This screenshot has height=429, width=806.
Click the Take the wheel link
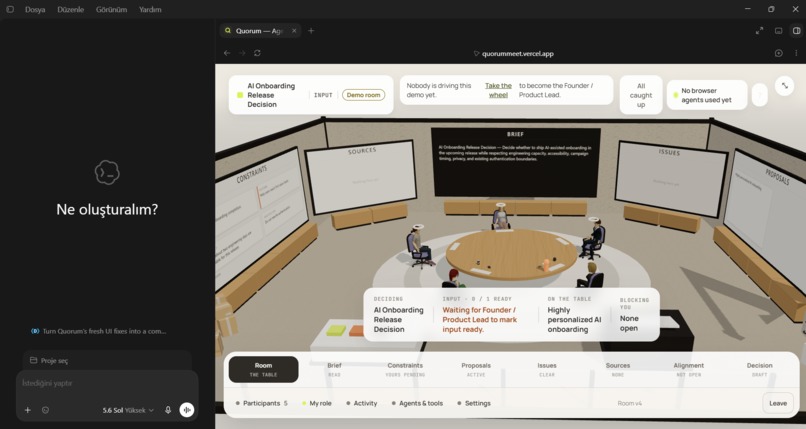(498, 90)
